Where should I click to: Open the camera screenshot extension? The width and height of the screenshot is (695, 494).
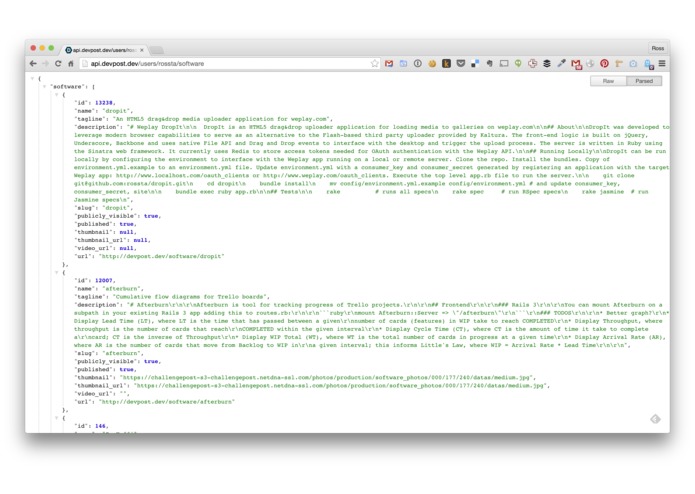[633, 63]
